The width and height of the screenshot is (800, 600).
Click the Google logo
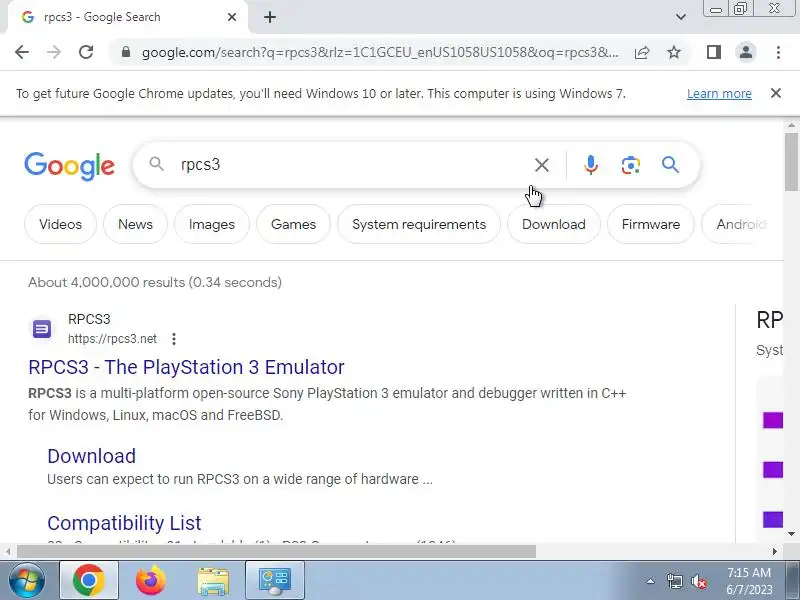[69, 166]
